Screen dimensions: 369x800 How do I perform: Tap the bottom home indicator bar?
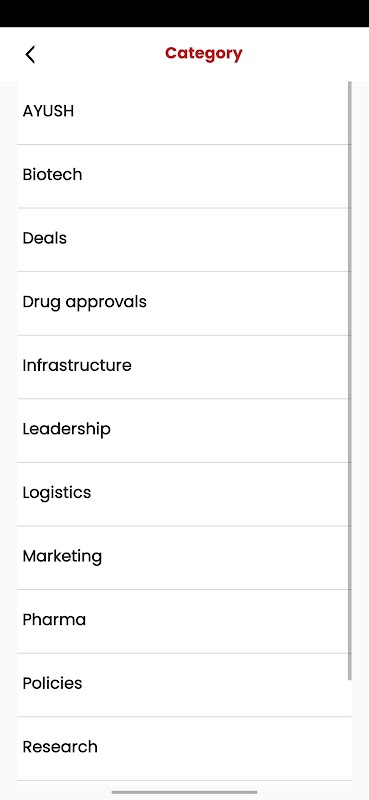tap(184, 792)
